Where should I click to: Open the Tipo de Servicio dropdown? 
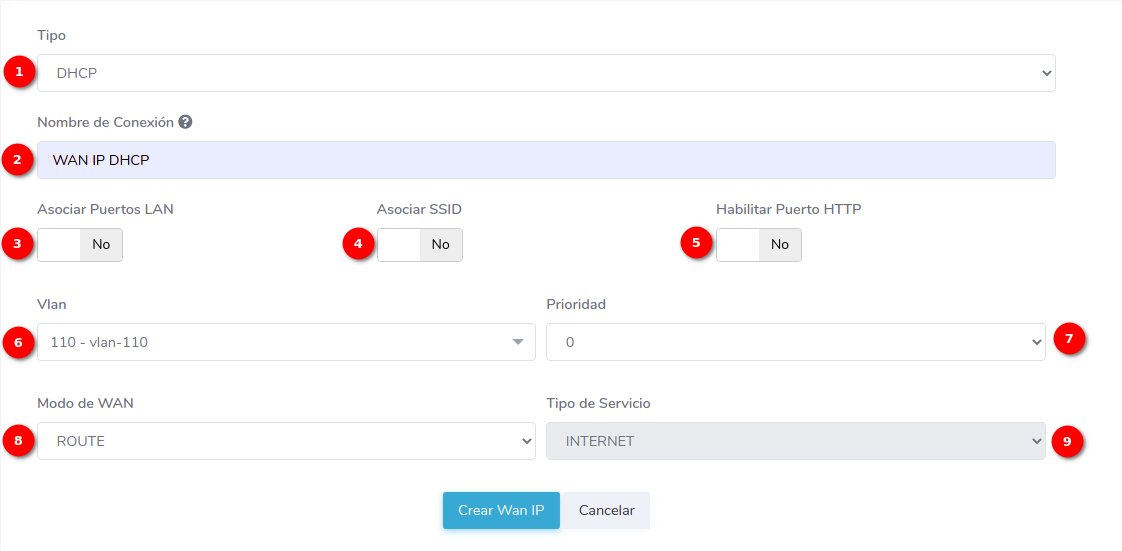coord(795,441)
